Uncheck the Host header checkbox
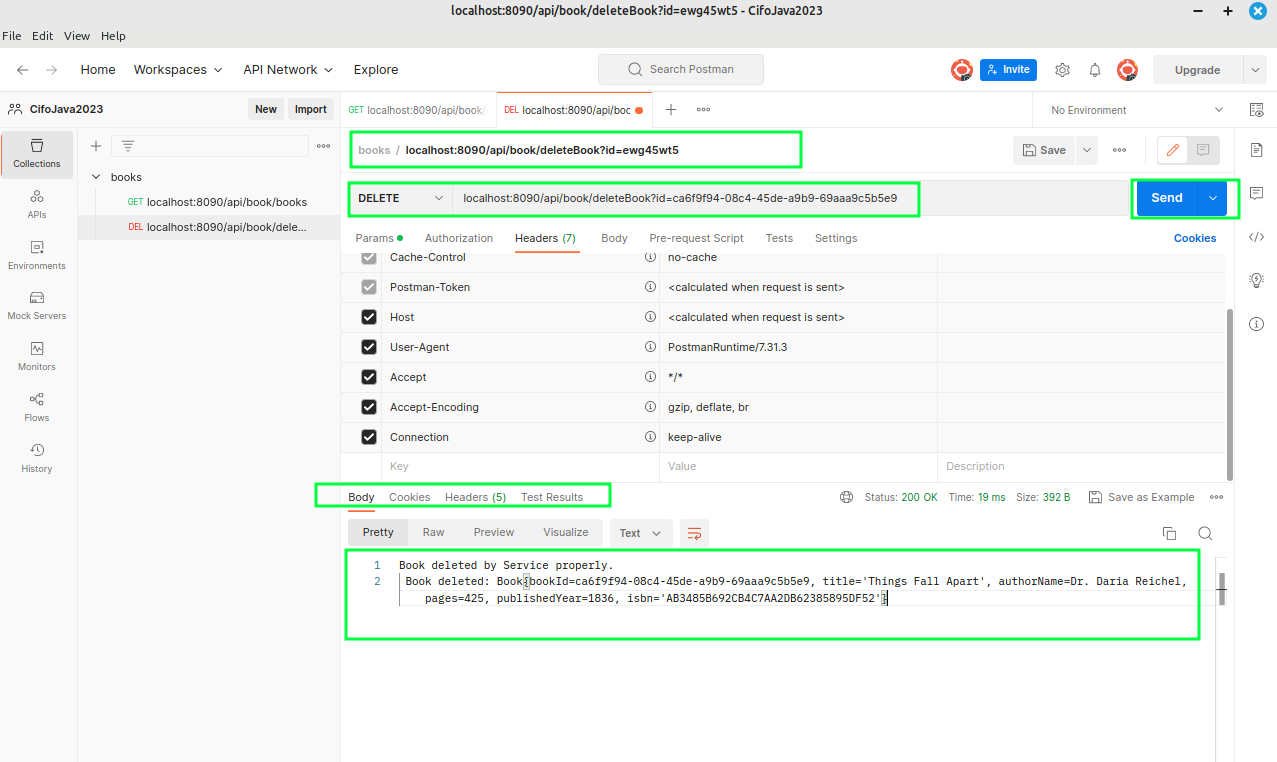The height and width of the screenshot is (762, 1277). (x=369, y=317)
